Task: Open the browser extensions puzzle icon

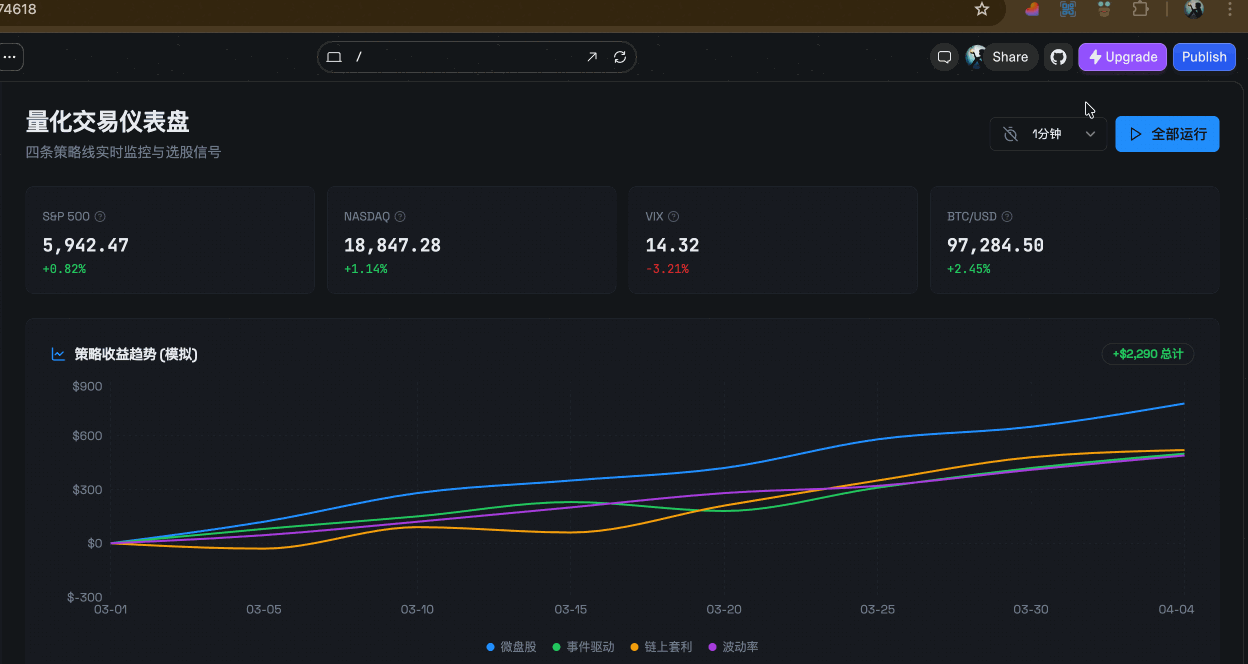Action: pos(1140,9)
